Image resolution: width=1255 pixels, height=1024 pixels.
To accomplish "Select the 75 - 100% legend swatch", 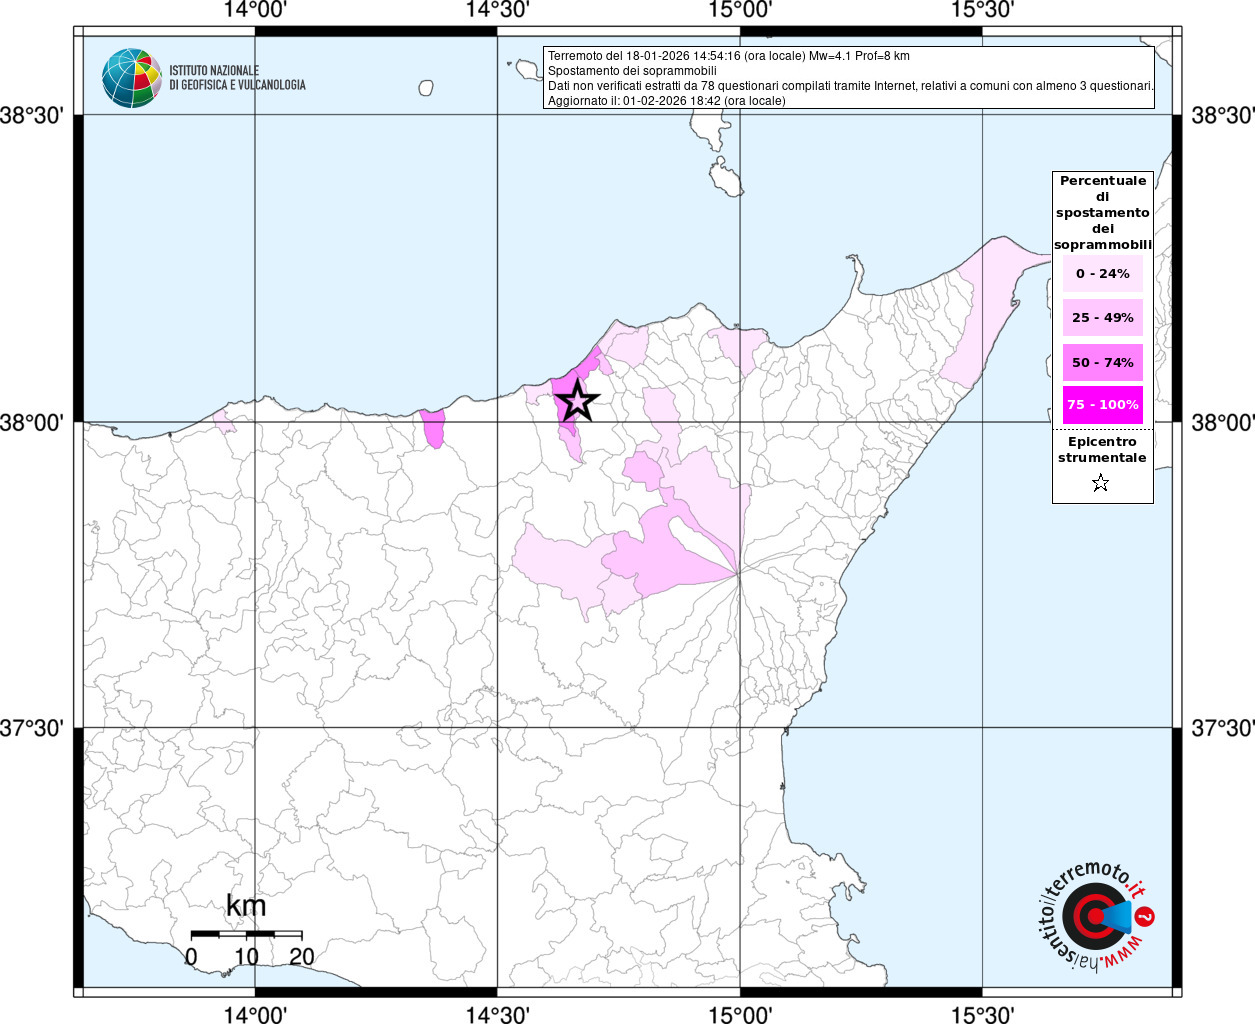I will coord(1102,405).
